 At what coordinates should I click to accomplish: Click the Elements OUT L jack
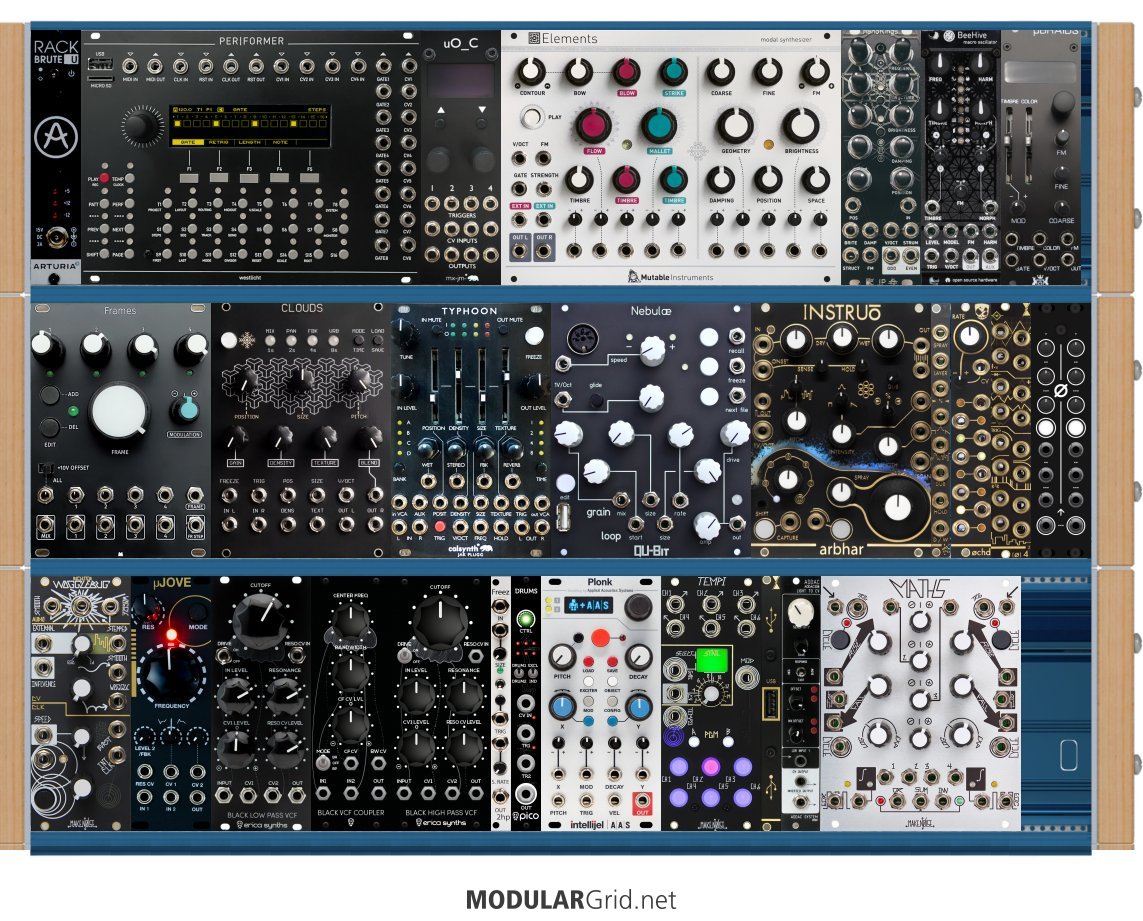(519, 250)
